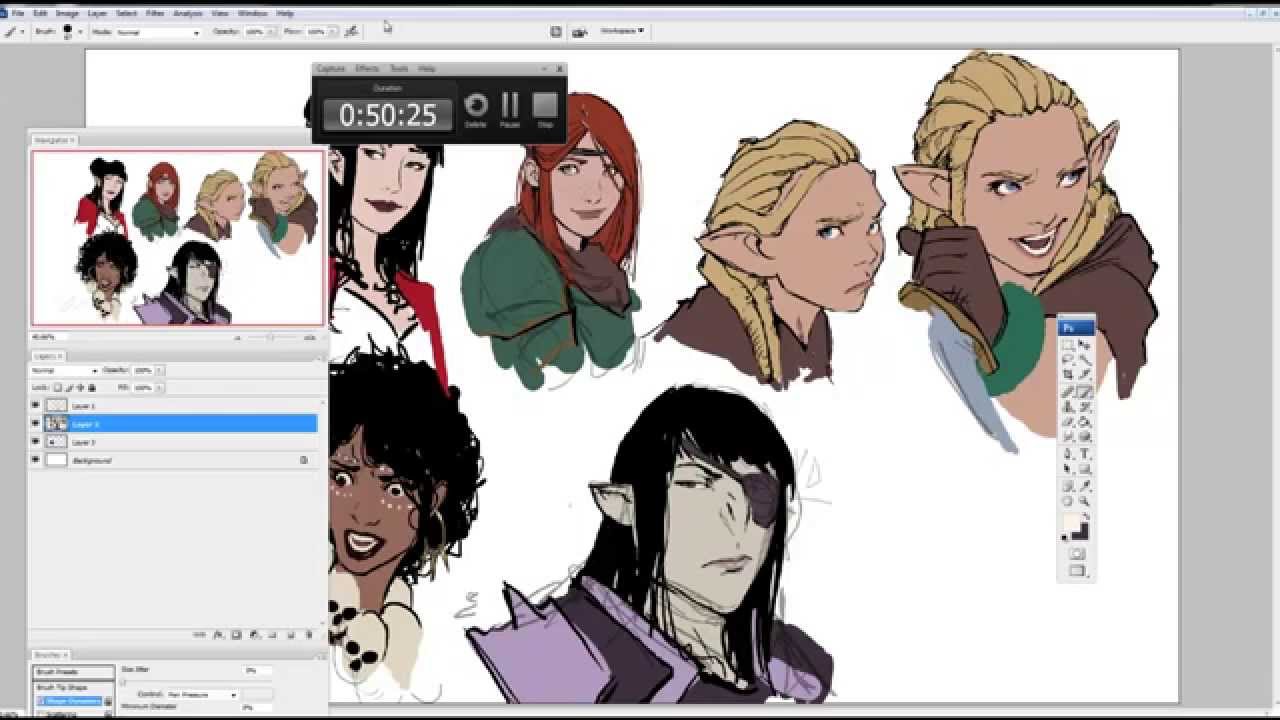Select the Rectangular Marquee tool
1280x720 pixels.
[x=1068, y=345]
